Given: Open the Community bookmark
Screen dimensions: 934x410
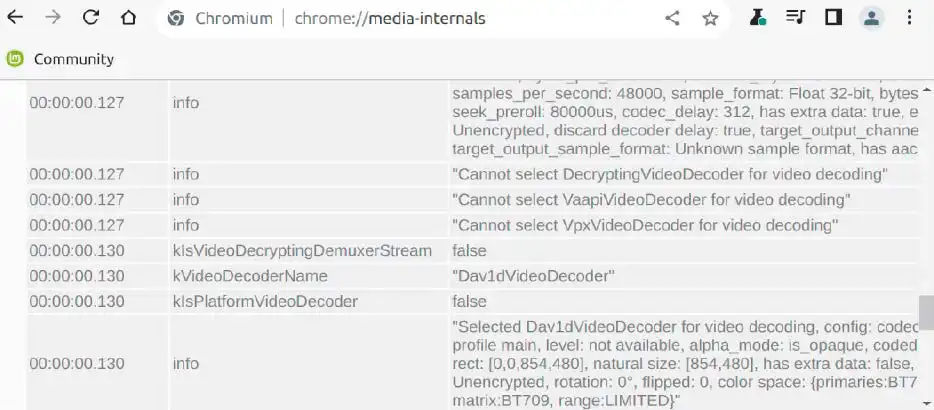Looking at the screenshot, I should click(x=60, y=59).
